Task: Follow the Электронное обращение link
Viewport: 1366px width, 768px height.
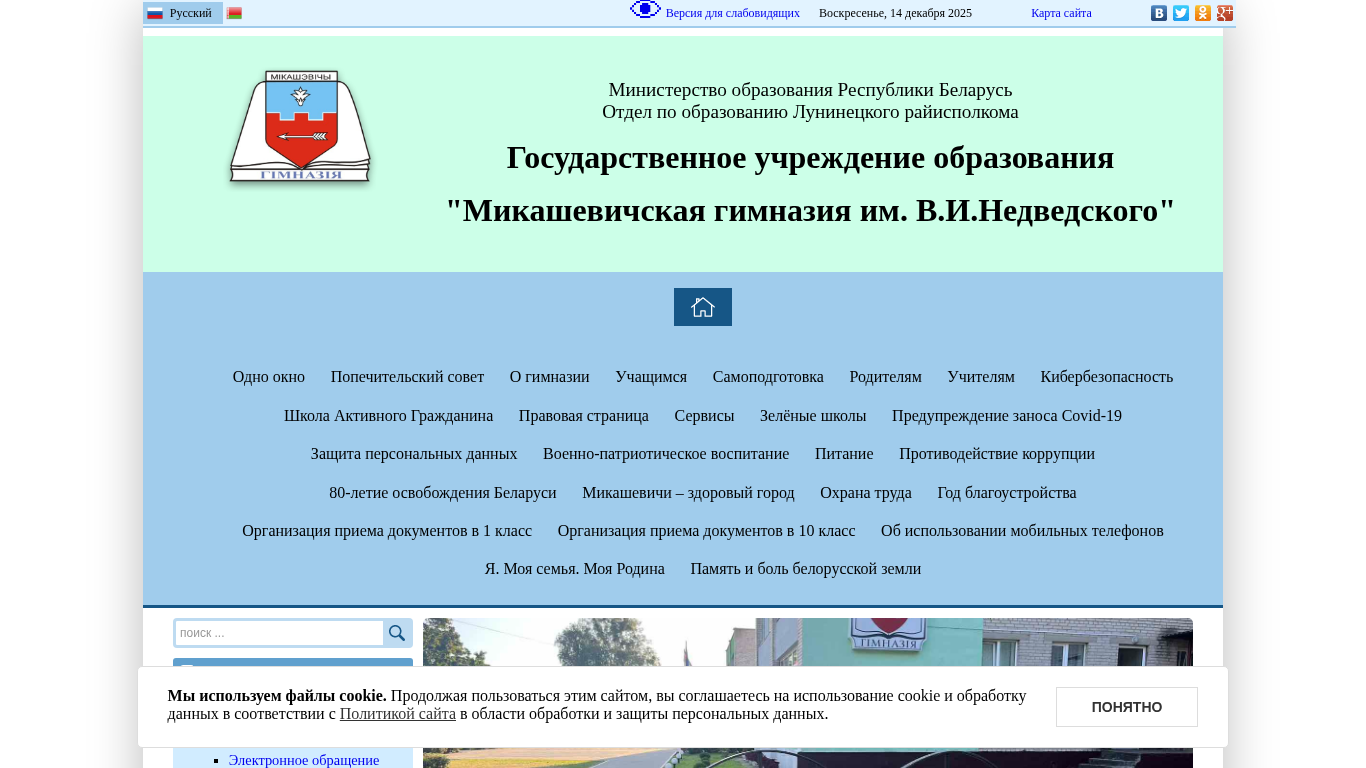Action: click(304, 760)
